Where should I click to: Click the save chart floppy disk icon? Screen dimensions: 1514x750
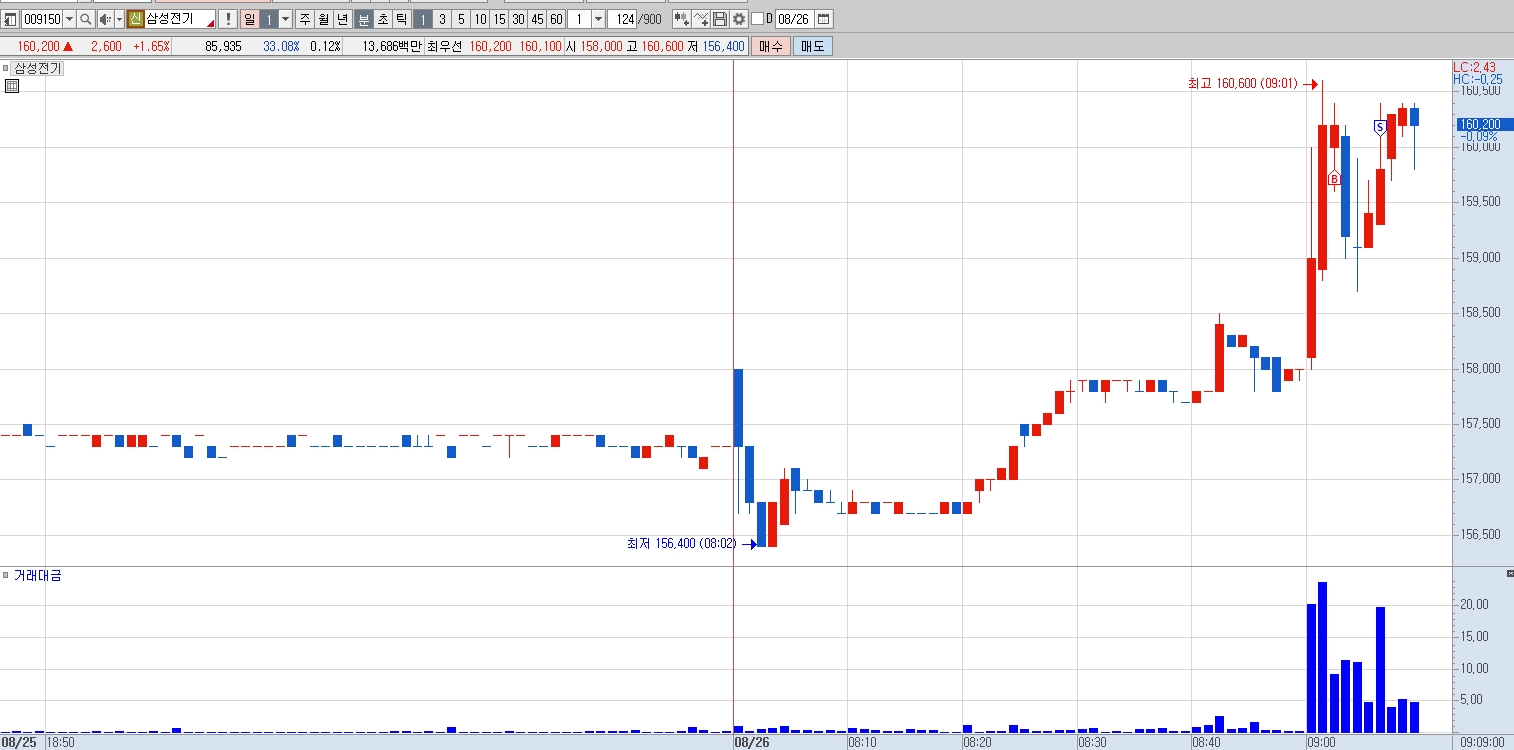719,19
